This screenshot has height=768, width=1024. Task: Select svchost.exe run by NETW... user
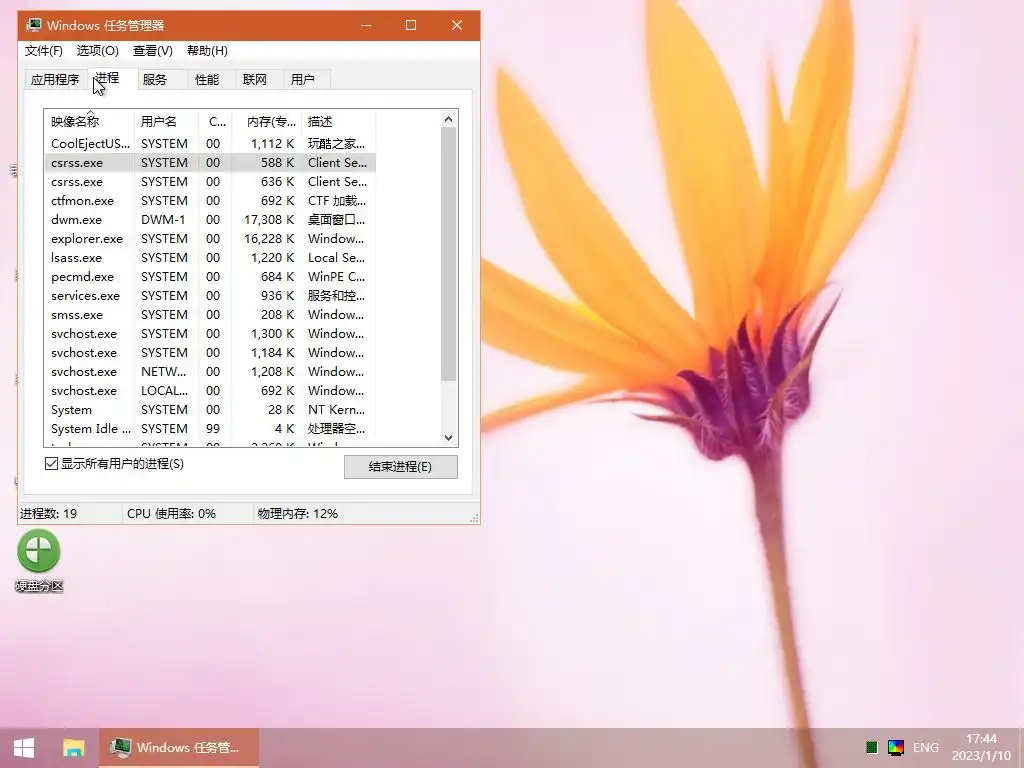pos(210,371)
